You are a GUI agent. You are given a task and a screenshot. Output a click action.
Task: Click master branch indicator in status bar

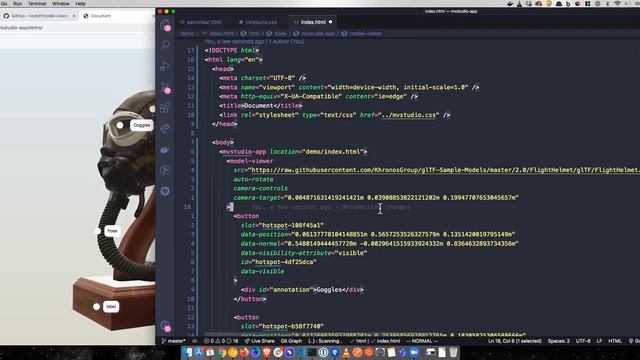[173, 341]
